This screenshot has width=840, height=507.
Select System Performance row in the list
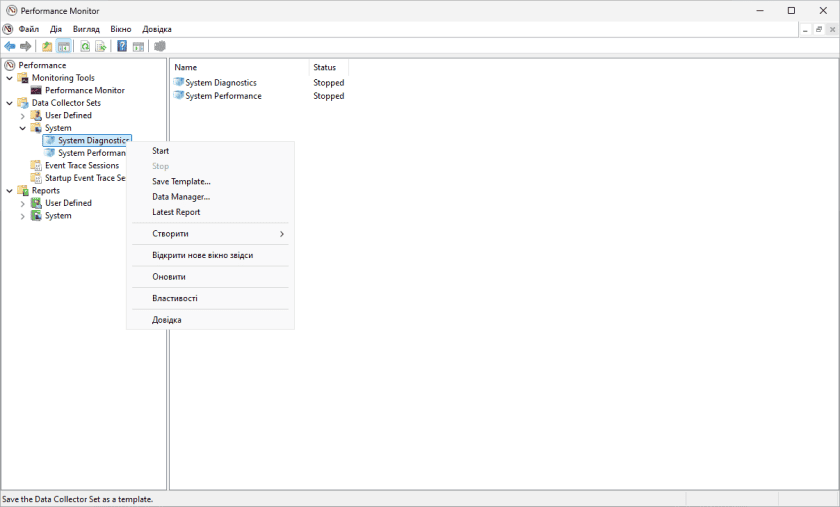(x=223, y=96)
